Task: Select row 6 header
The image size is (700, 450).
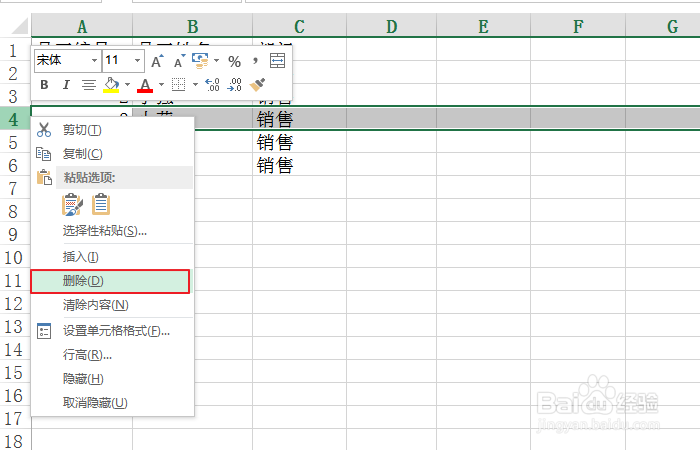Action: (x=15, y=165)
